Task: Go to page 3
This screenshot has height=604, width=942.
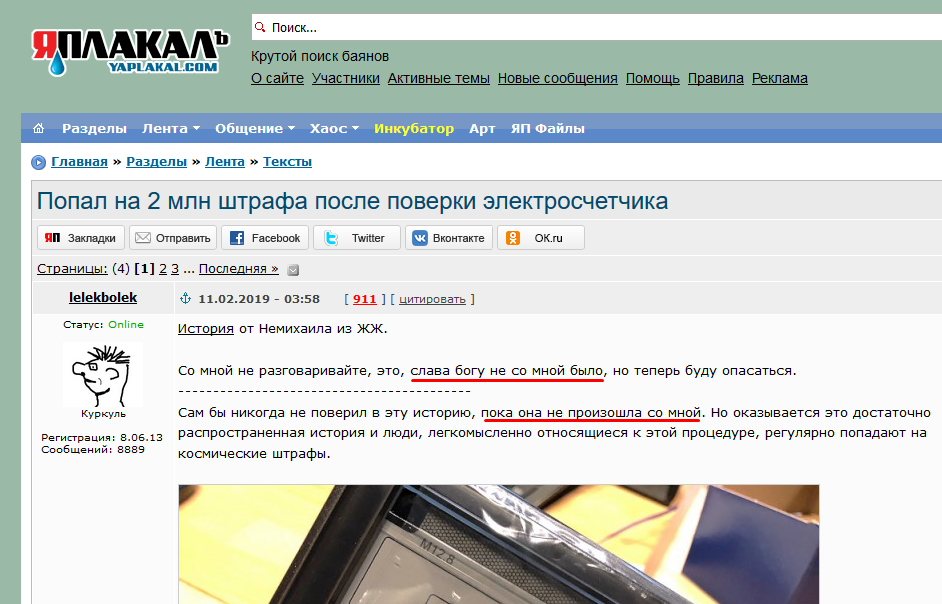Action: (x=175, y=269)
